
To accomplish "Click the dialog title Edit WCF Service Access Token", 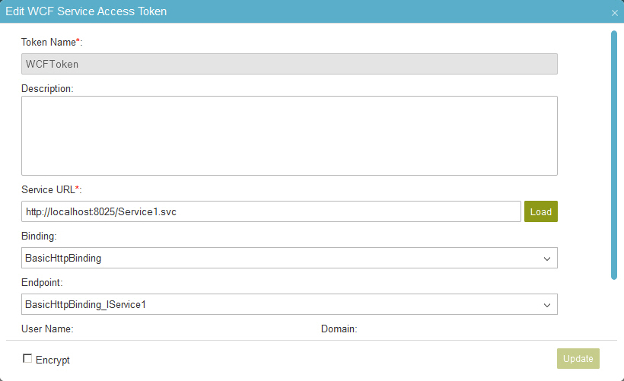I will pos(86,11).
